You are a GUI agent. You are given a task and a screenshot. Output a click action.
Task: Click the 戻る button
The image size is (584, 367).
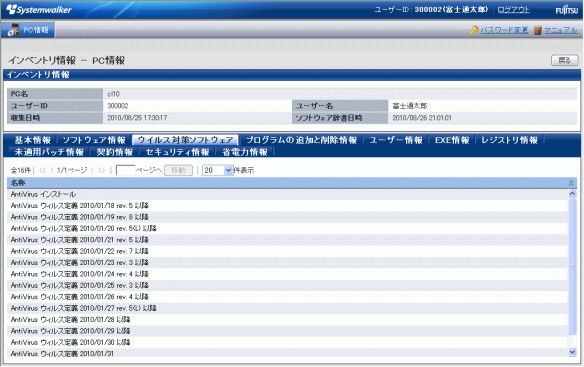(x=565, y=60)
